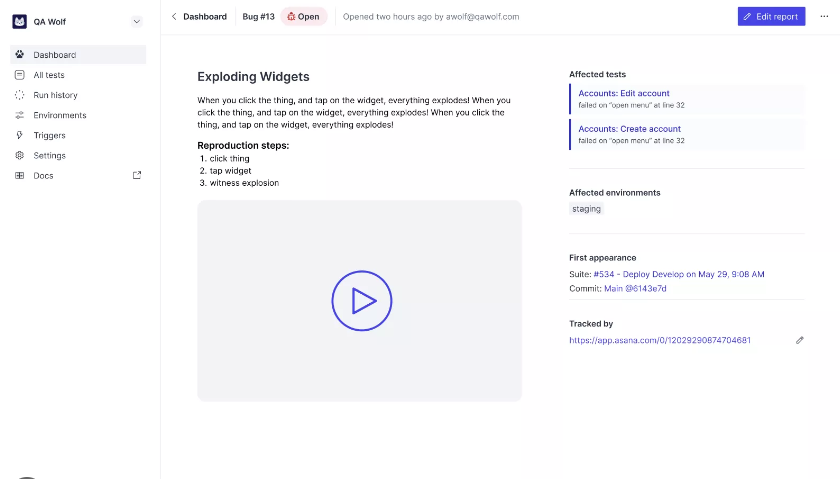Click the bug icon in Open badge
Image resolution: width=840 pixels, height=479 pixels.
click(x=291, y=17)
